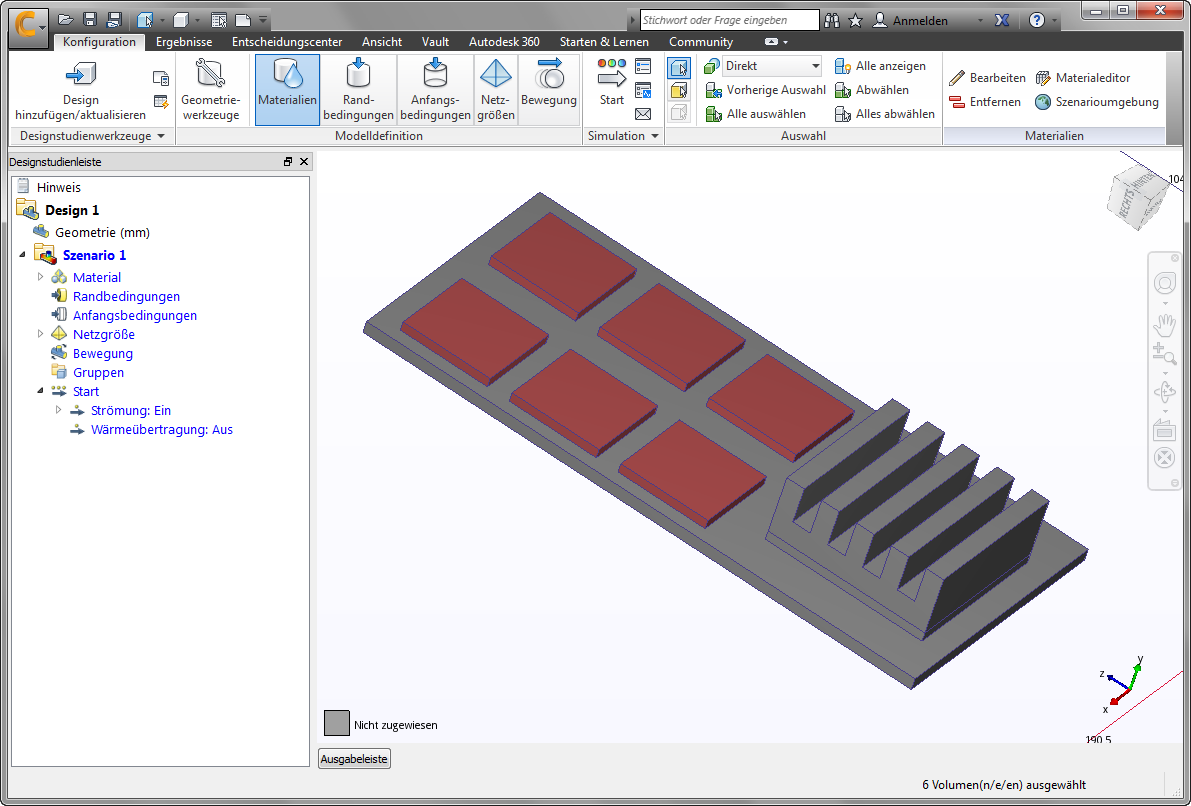Click Abwählen in Auswahl panel

(872, 90)
